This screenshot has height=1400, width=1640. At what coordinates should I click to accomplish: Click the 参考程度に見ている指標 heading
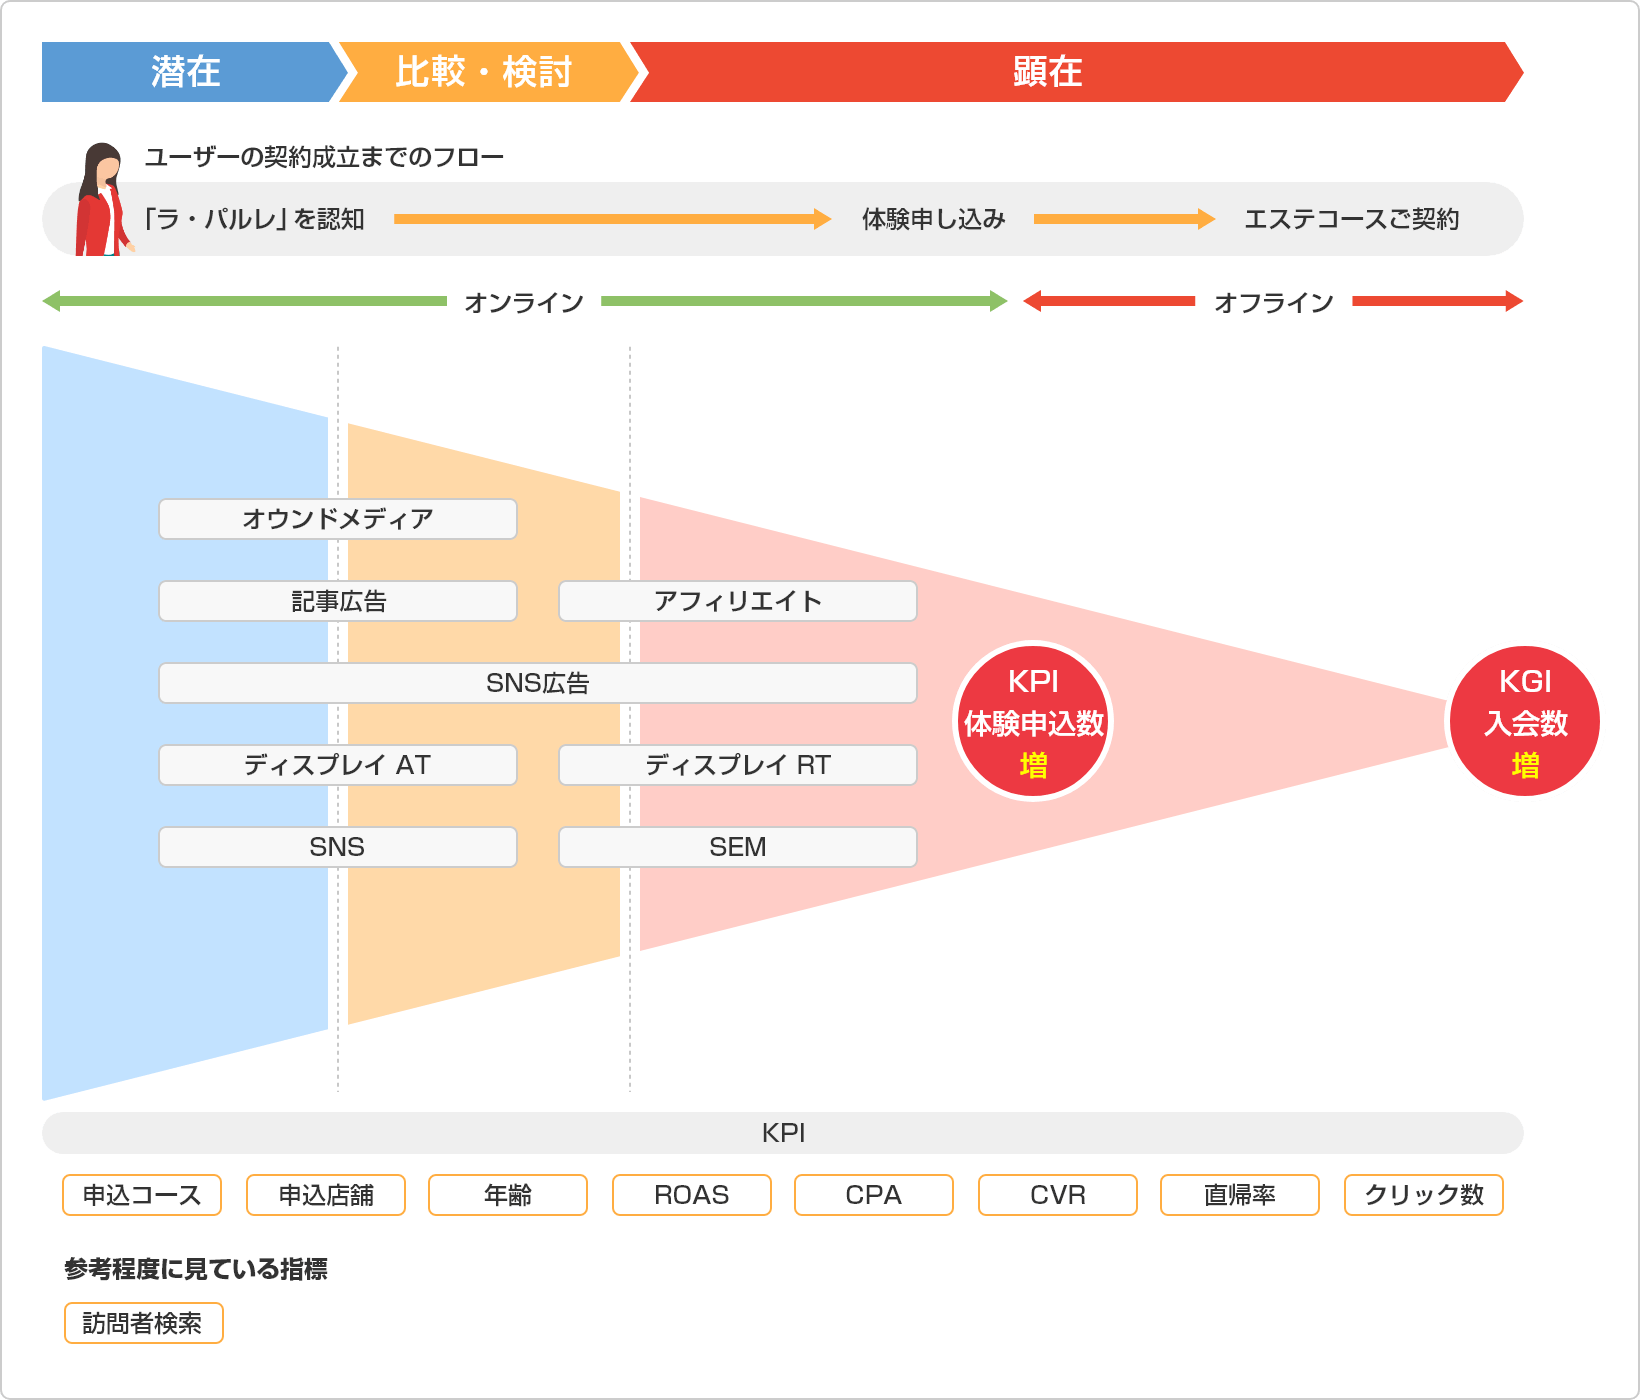196,1269
